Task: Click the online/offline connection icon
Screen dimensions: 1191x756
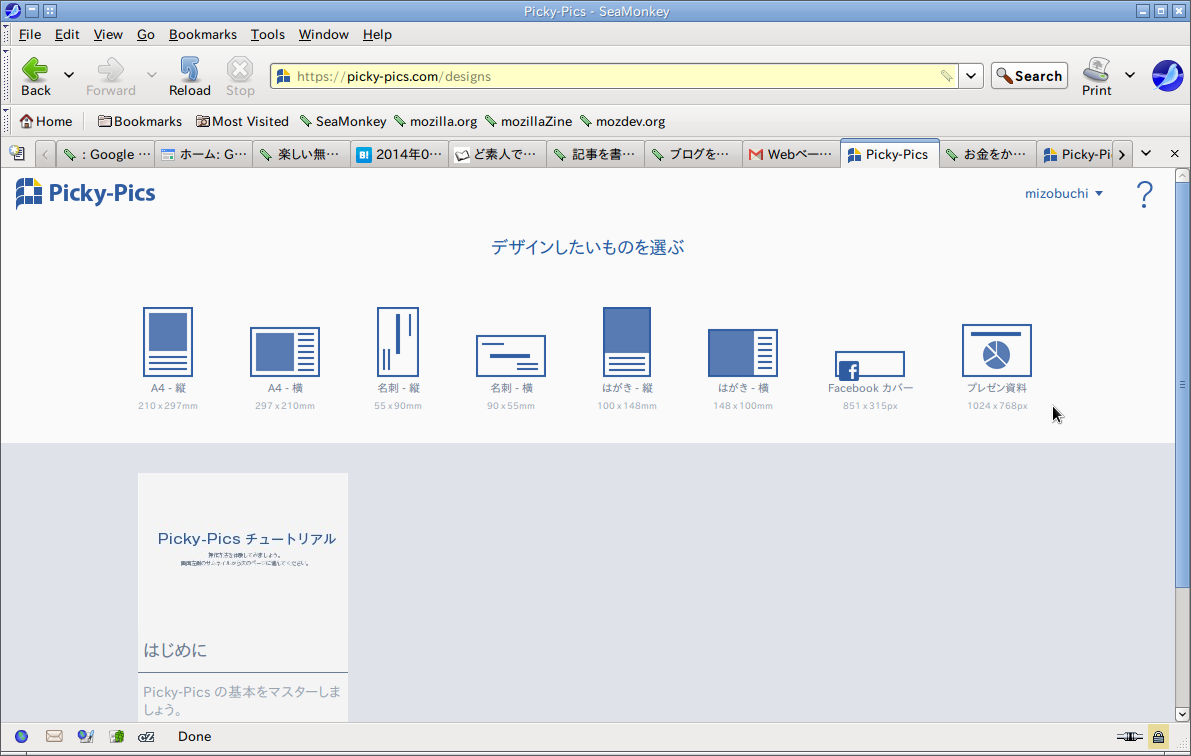Action: pos(1129,736)
